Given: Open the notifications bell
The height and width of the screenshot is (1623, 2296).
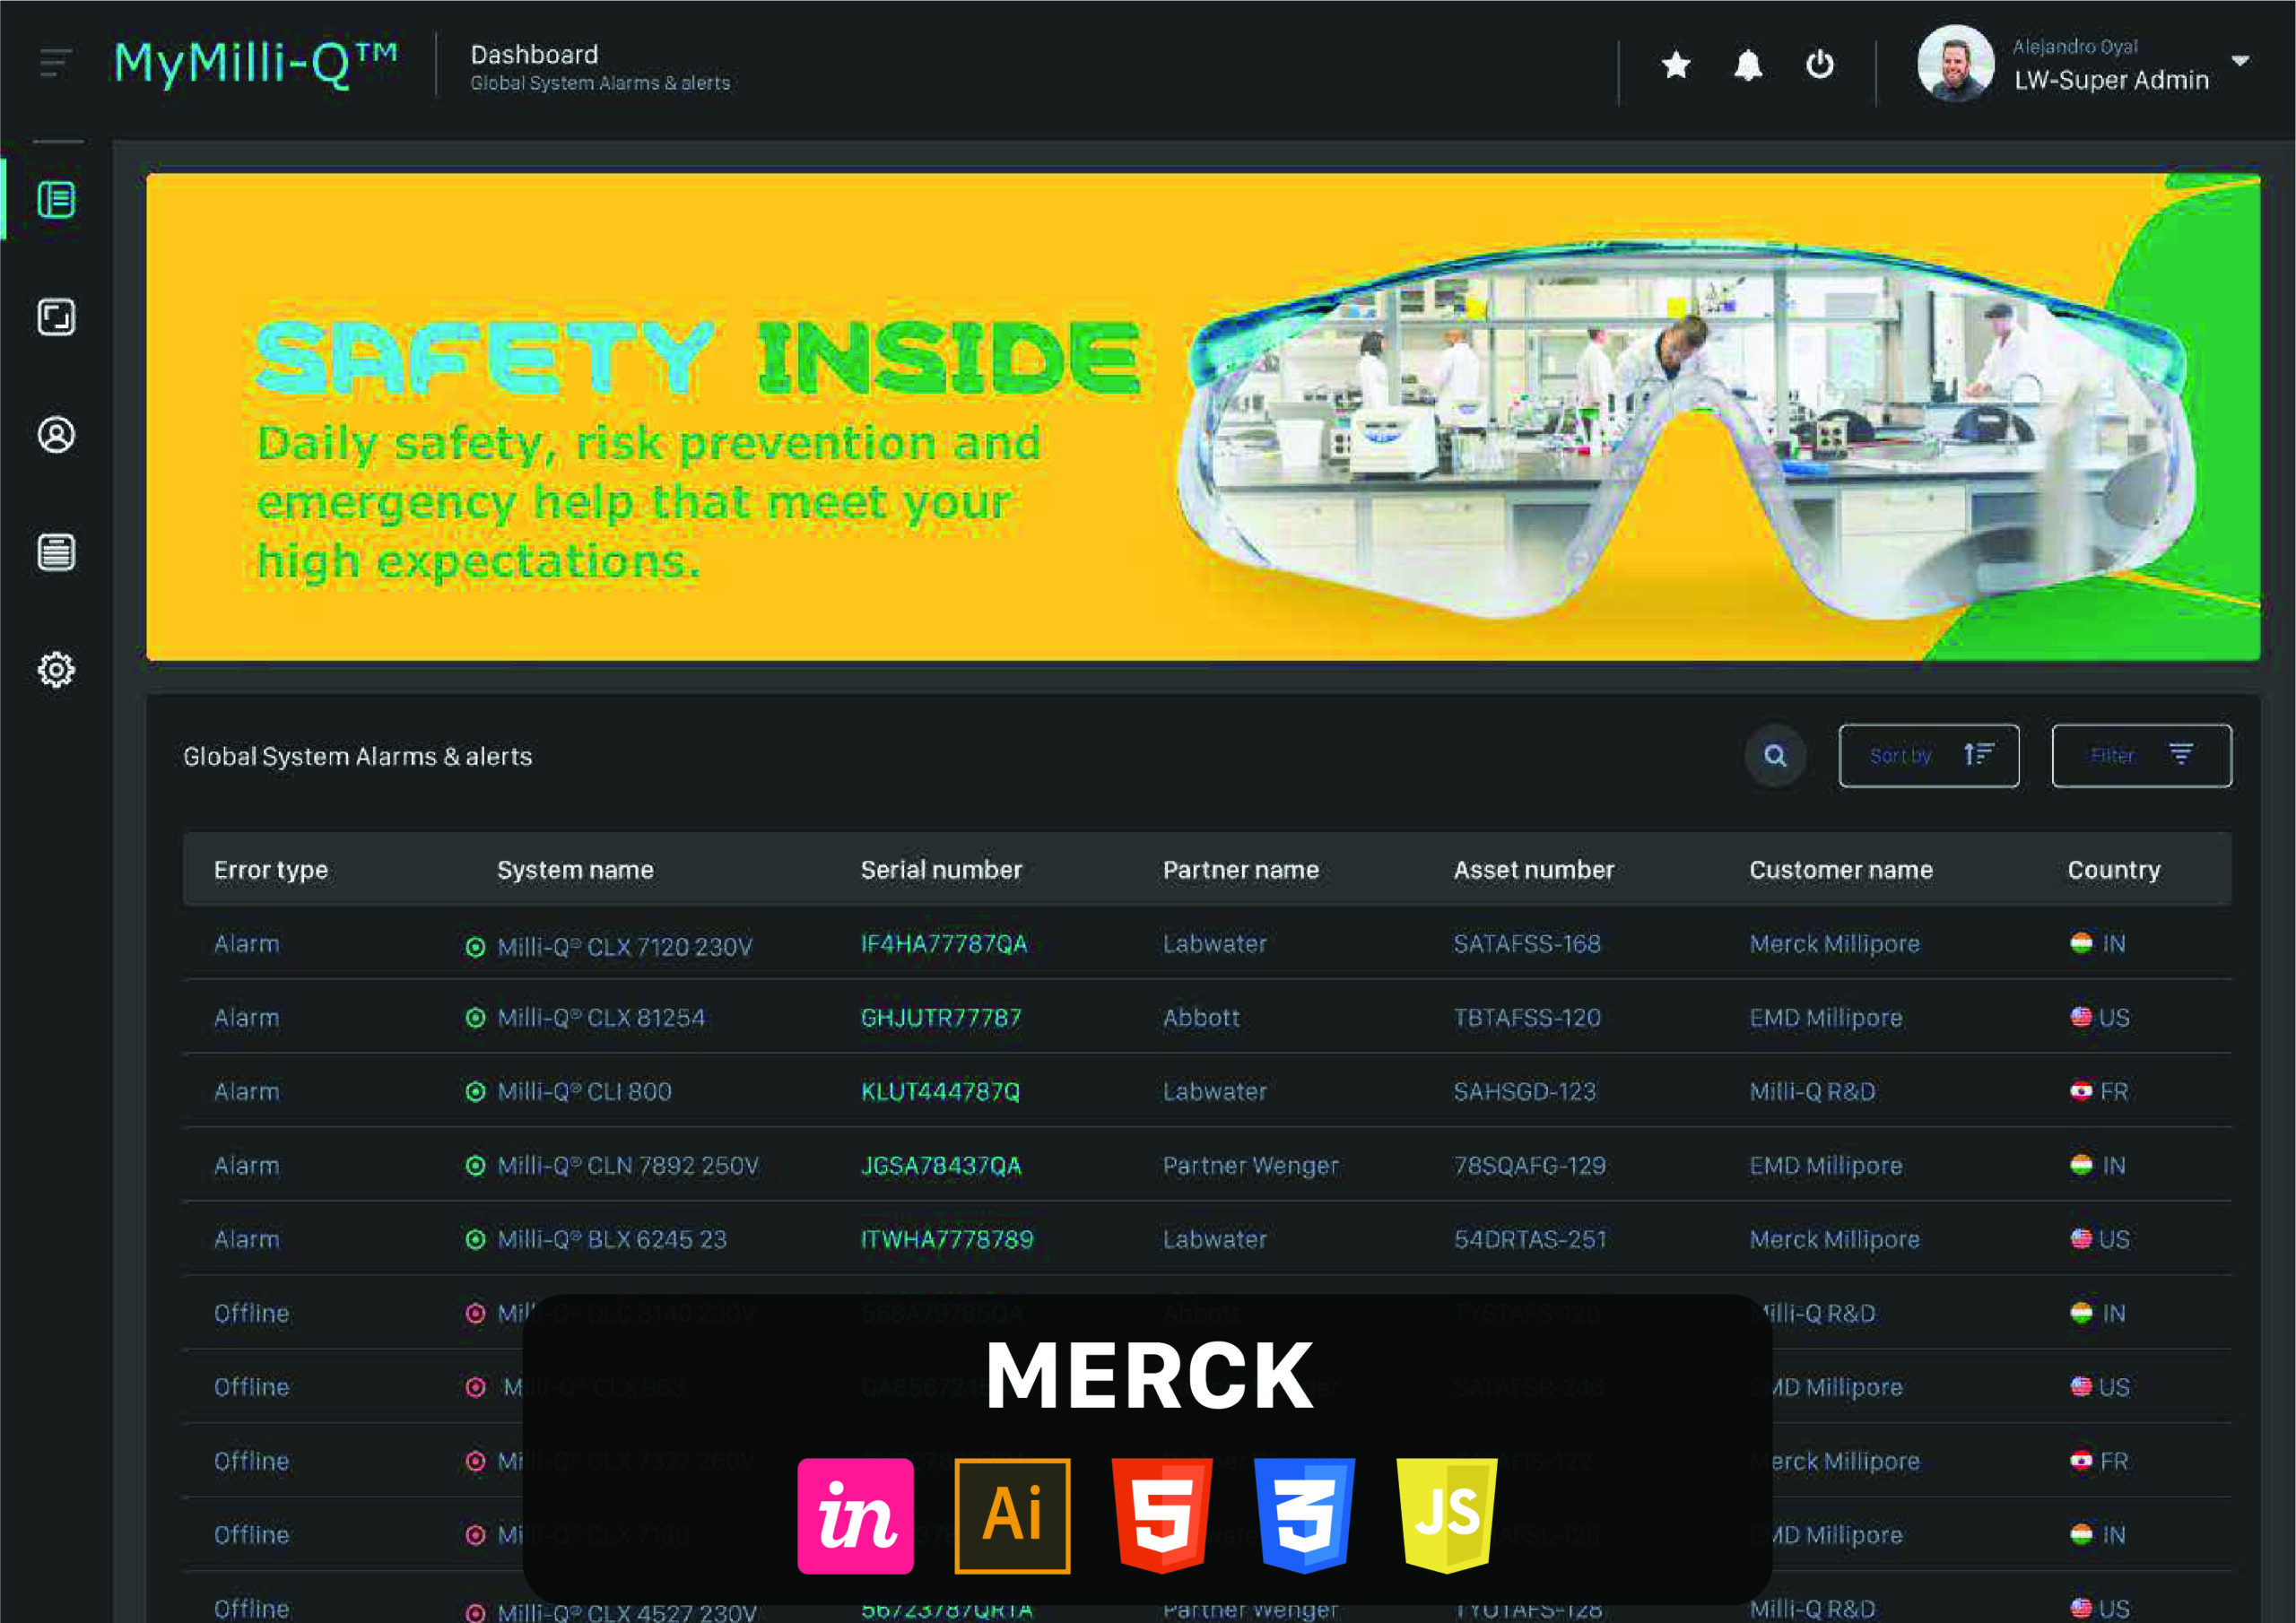Looking at the screenshot, I should (1748, 66).
